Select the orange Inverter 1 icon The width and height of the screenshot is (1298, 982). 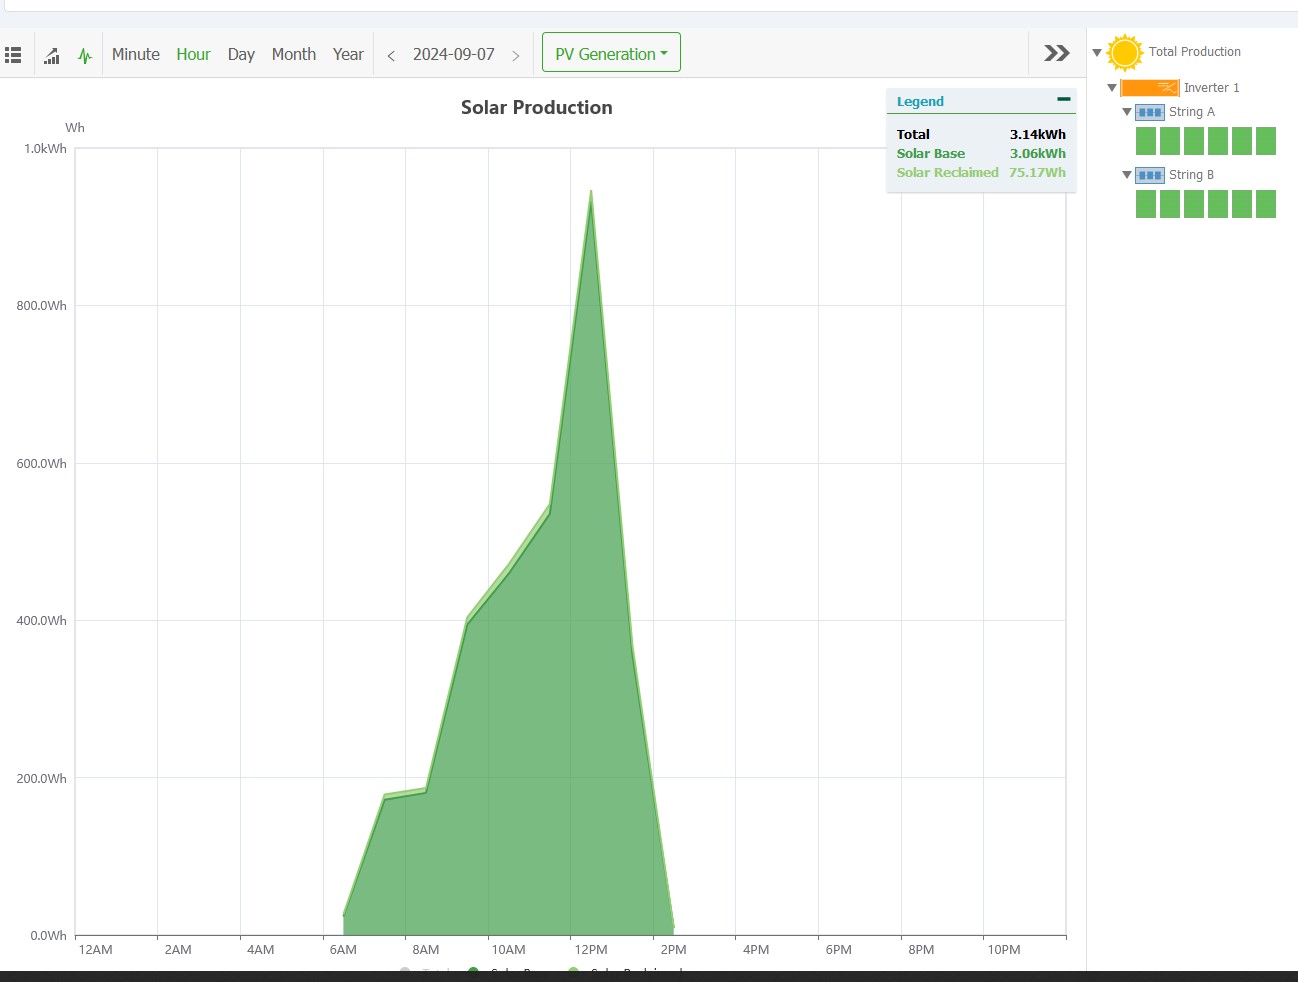[x=1150, y=88]
